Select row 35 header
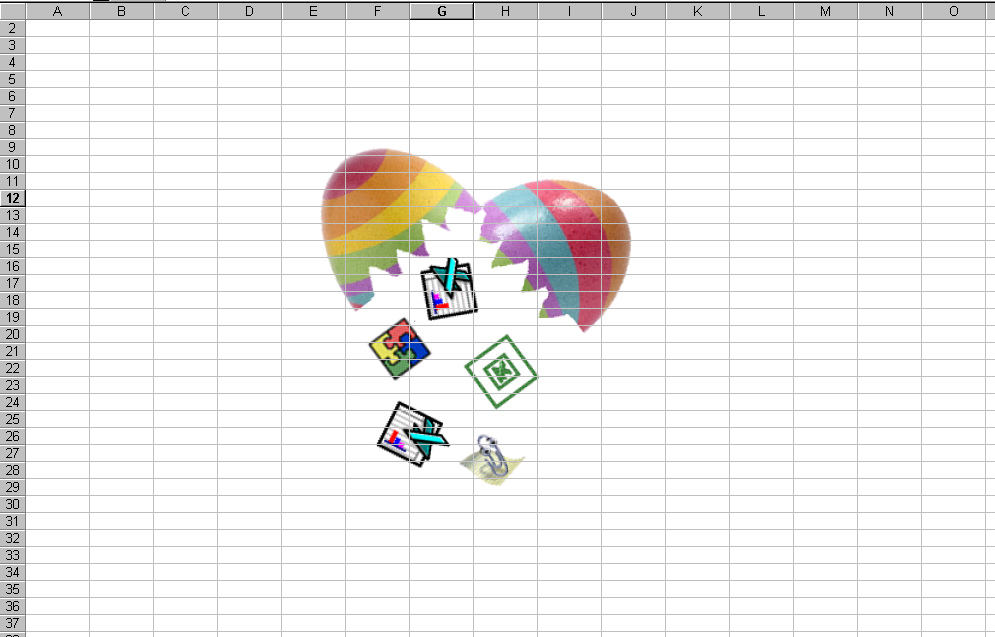995x637 pixels. click(13, 589)
